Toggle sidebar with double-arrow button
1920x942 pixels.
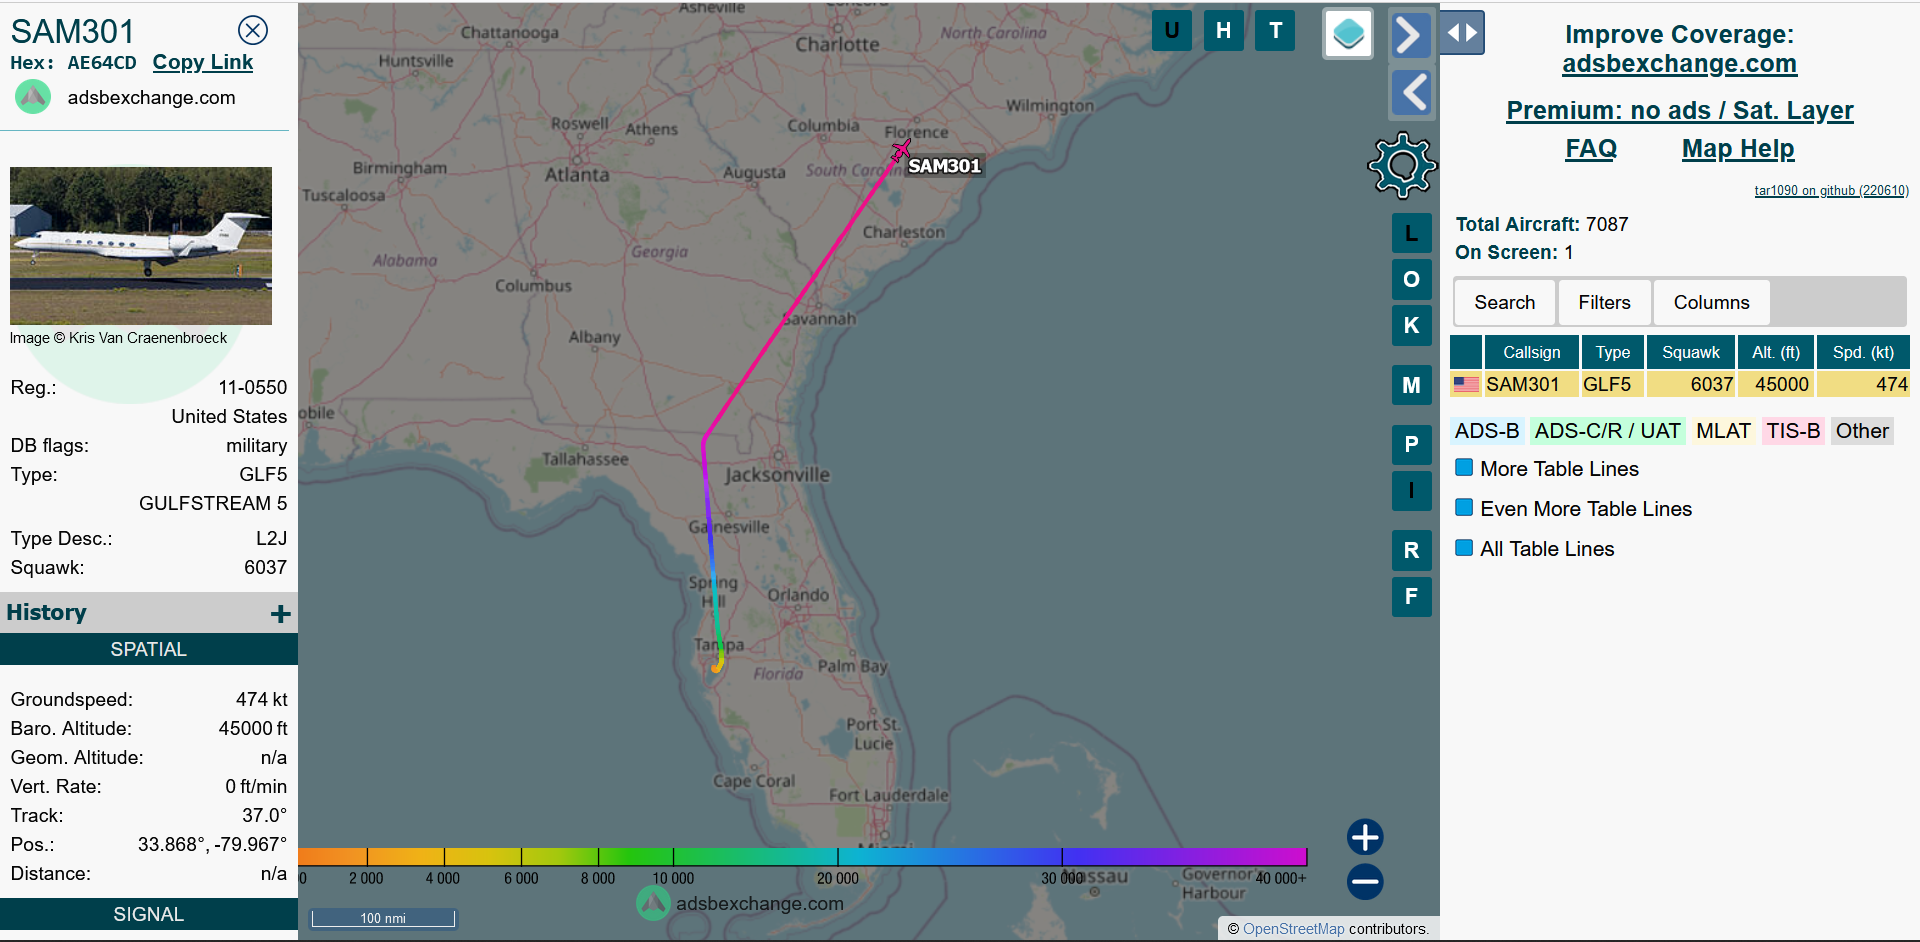tap(1462, 33)
